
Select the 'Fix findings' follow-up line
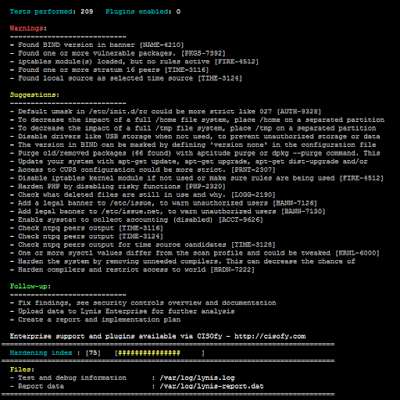coord(143,303)
